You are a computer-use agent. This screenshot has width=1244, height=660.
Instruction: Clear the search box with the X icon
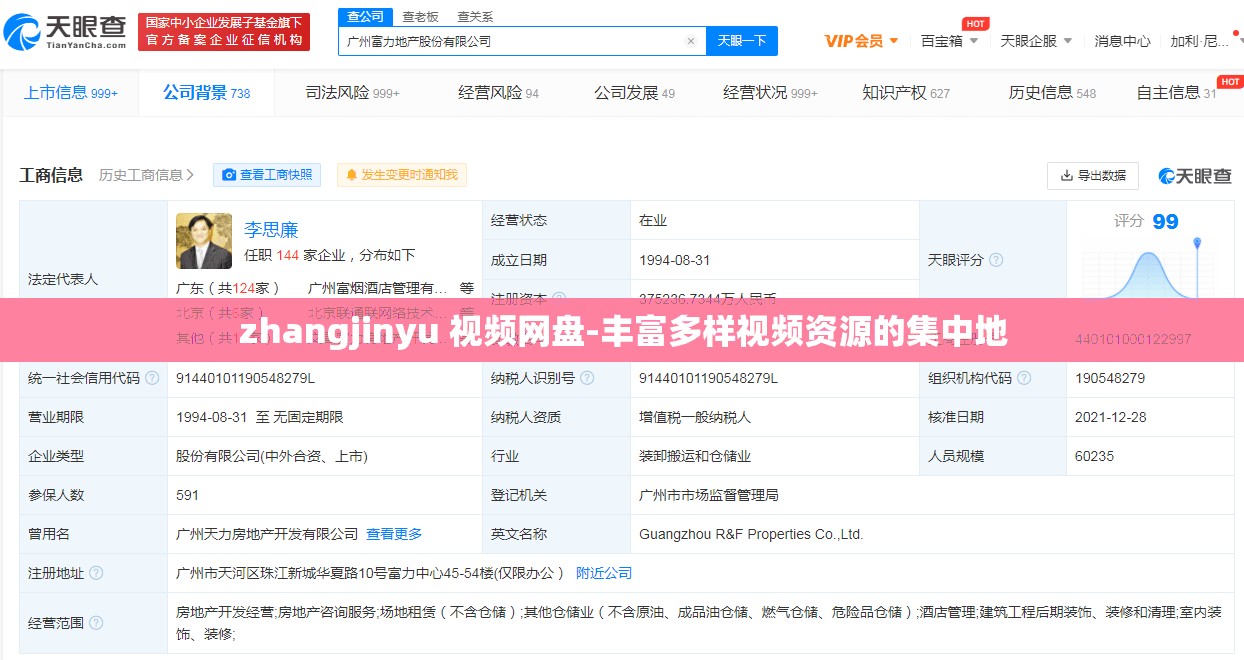pos(690,41)
